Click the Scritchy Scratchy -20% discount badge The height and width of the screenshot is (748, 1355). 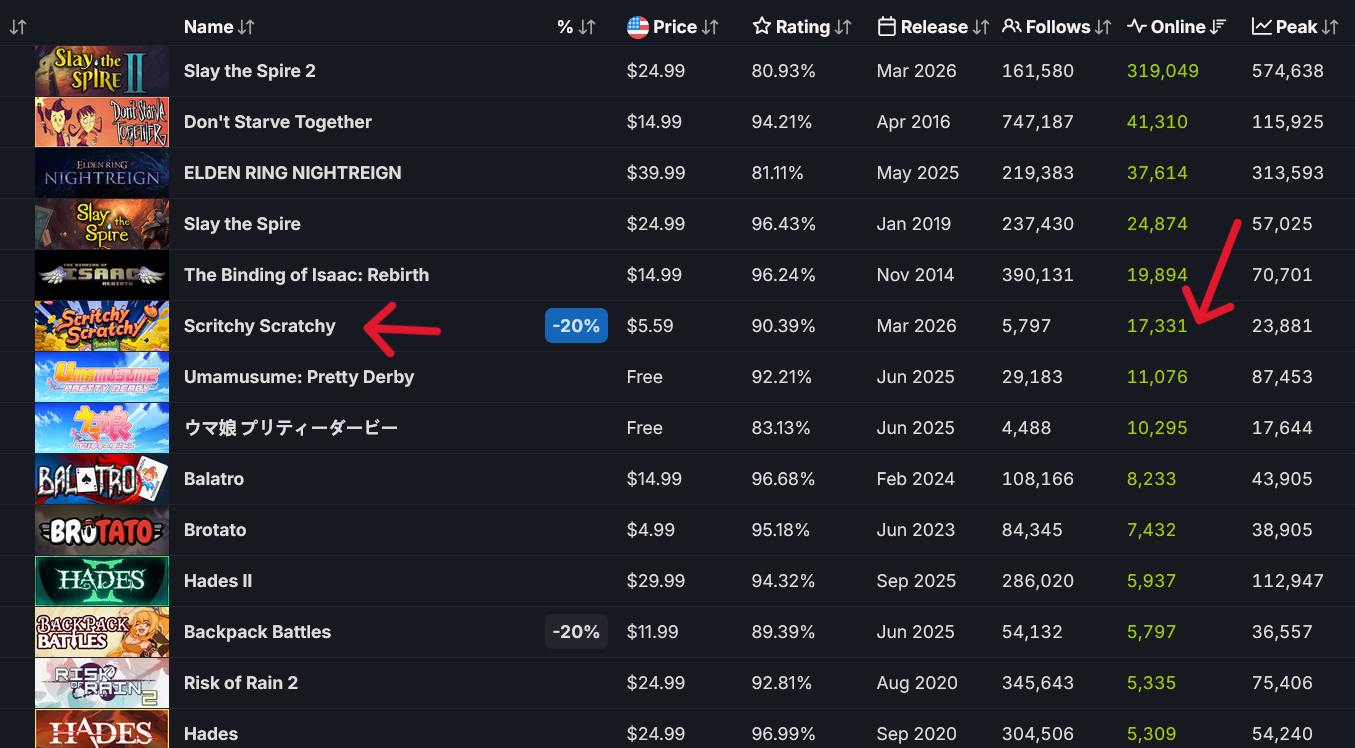click(x=576, y=326)
